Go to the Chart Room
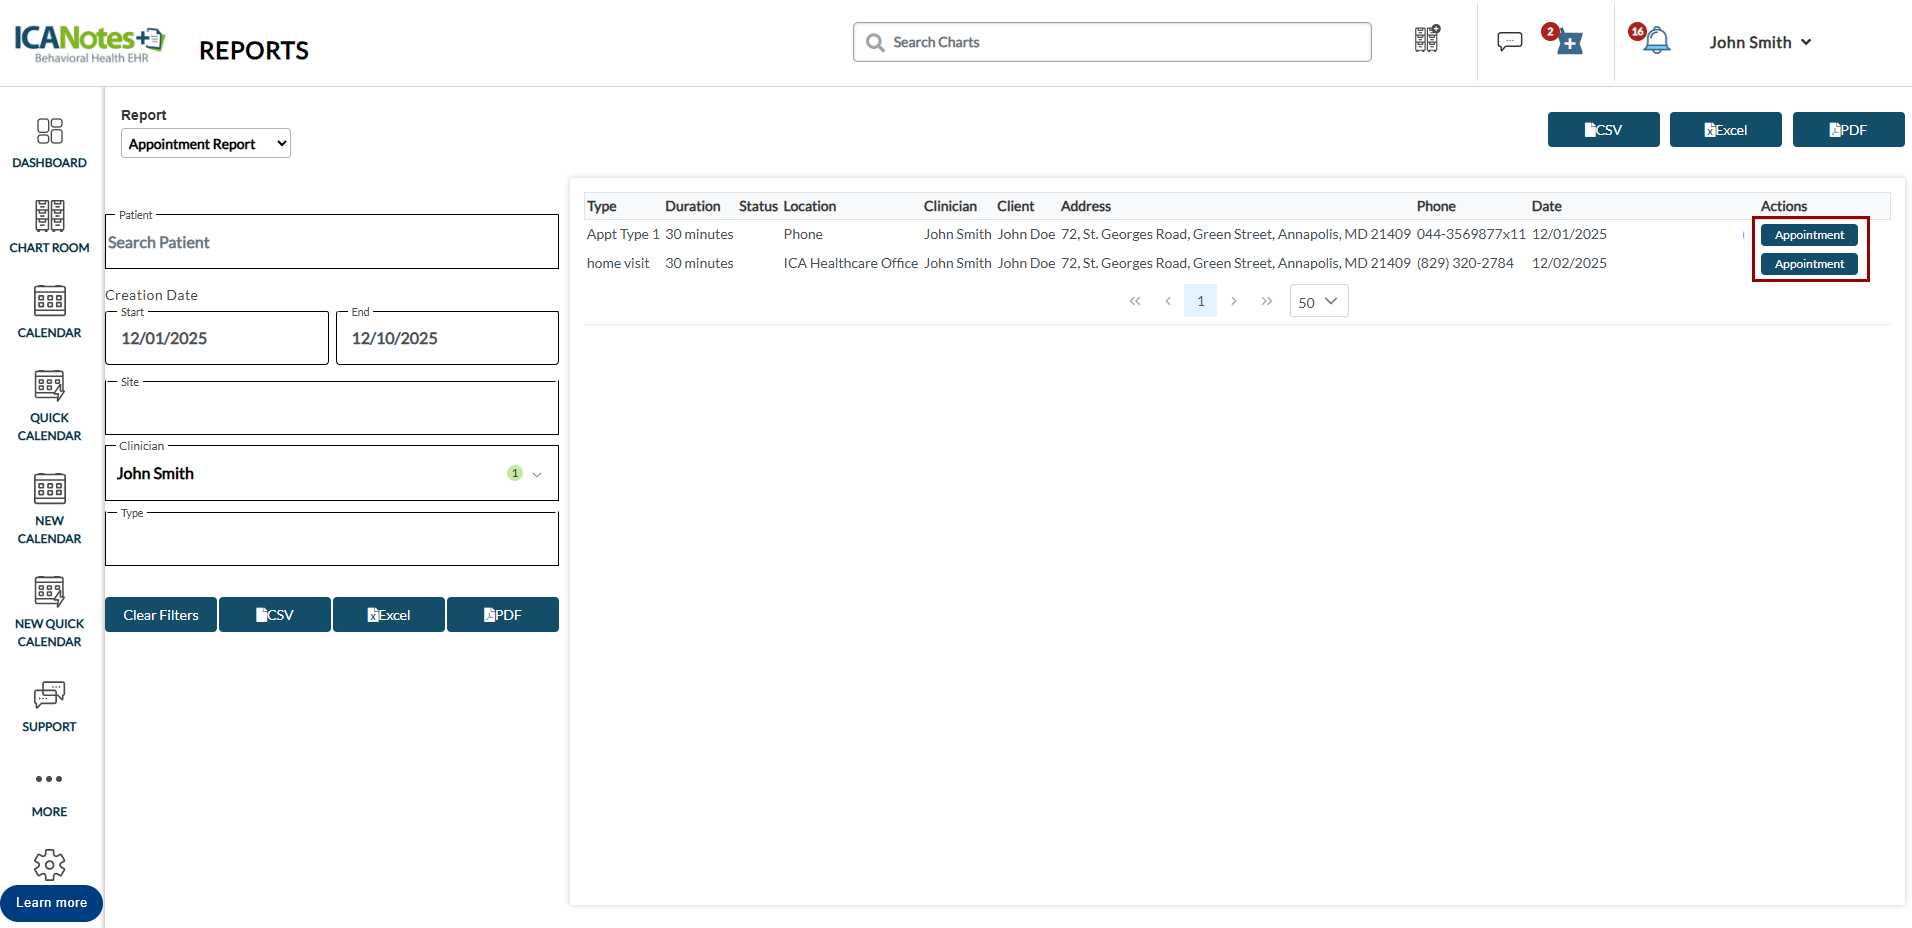Screen dimensions: 1912x928 coord(49,227)
